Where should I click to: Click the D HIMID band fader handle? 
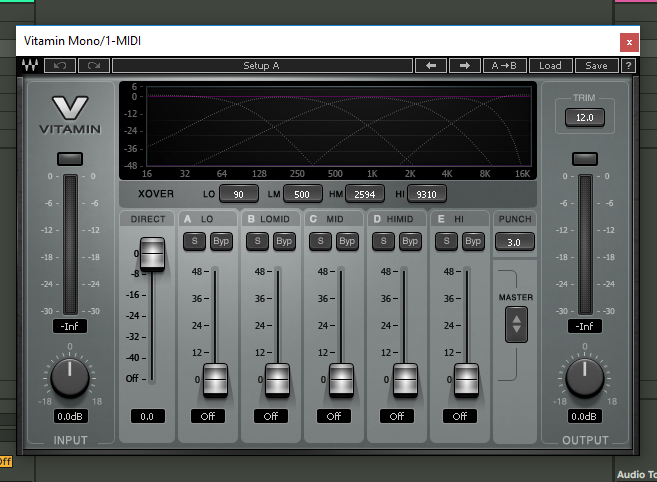pos(405,380)
